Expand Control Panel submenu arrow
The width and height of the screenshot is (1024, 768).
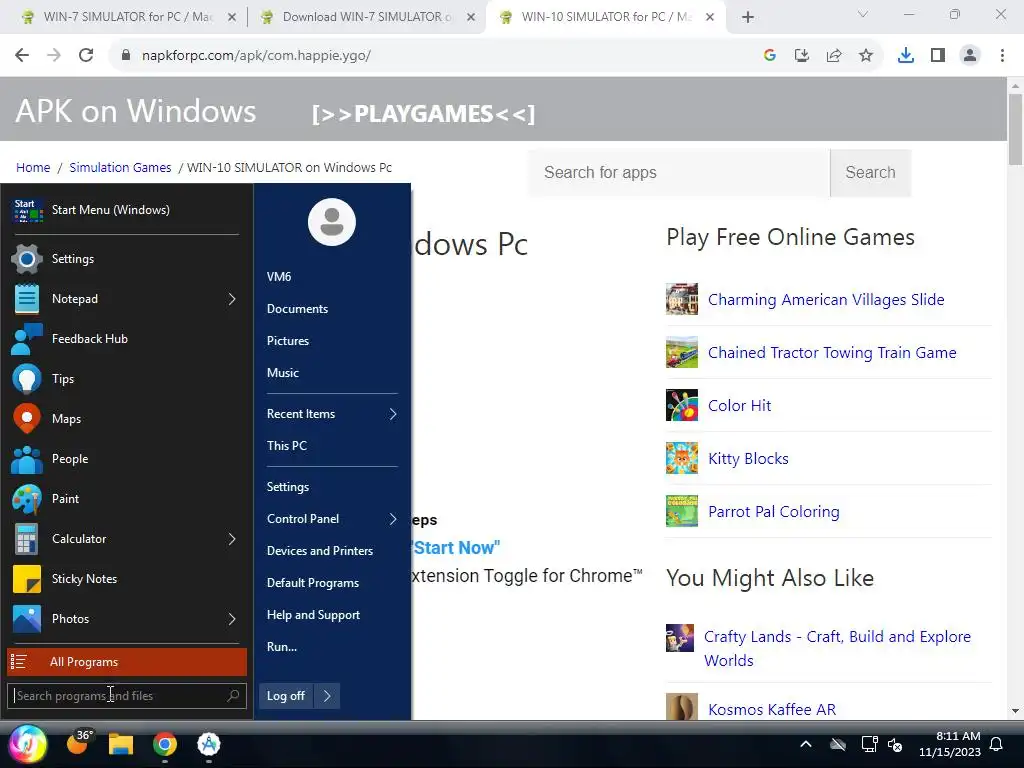pos(393,519)
